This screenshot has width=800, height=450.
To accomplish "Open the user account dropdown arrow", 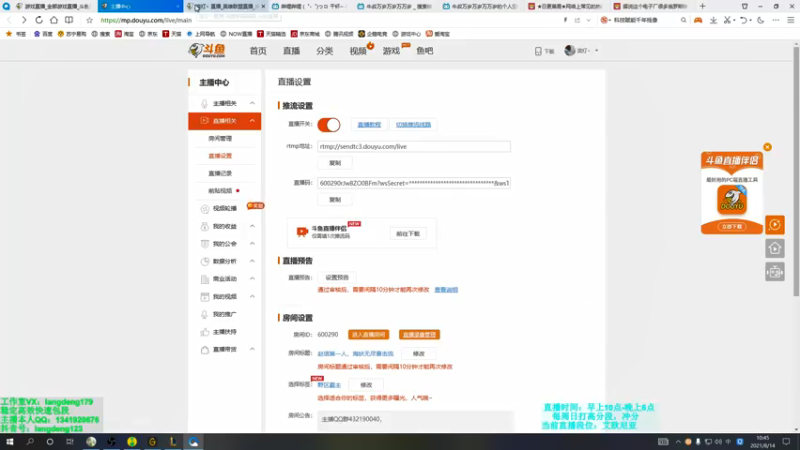I will (596, 51).
